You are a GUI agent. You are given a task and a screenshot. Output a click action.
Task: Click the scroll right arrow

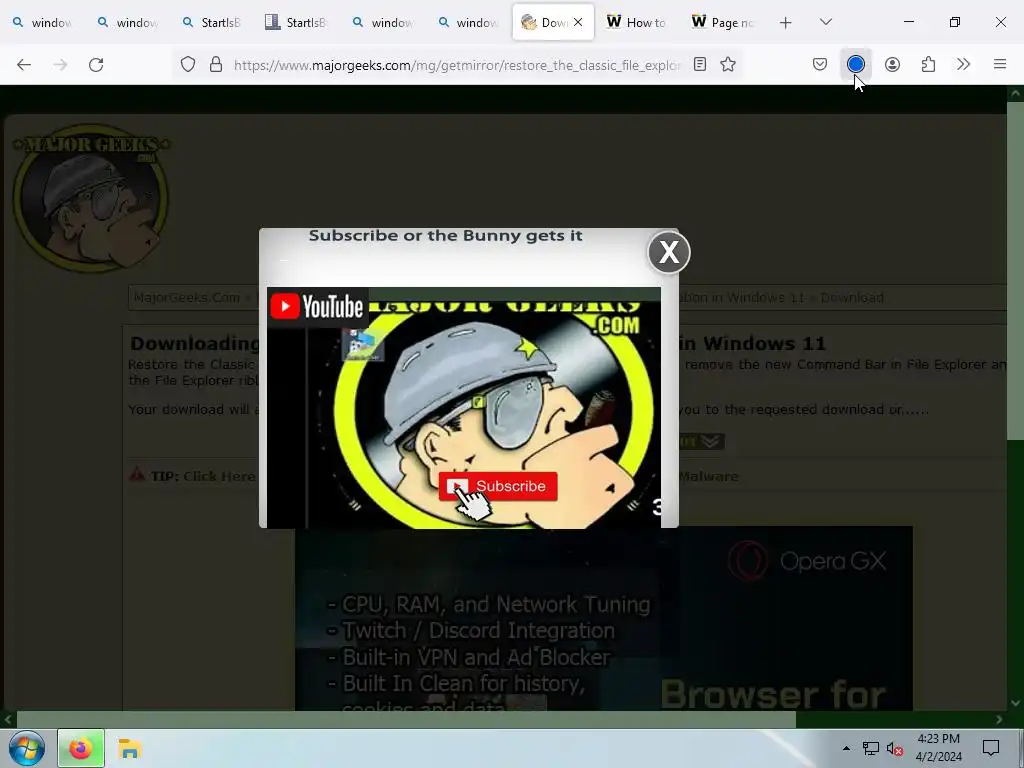(999, 719)
